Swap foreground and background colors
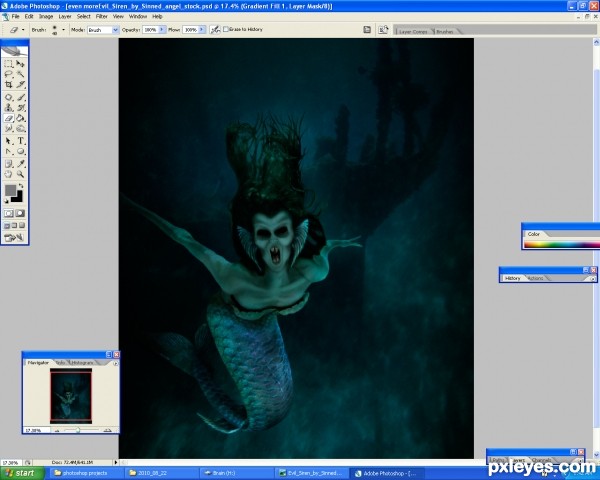Viewport: 600px width, 480px height. pyautogui.click(x=21, y=186)
